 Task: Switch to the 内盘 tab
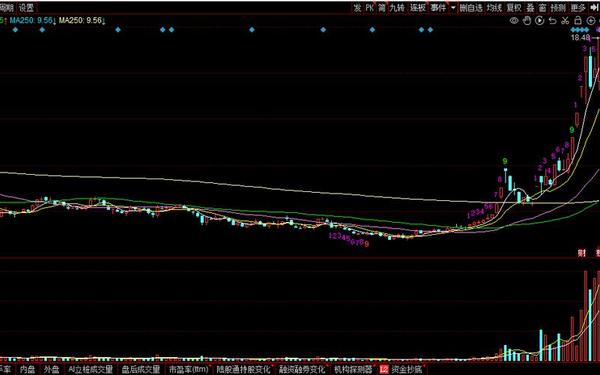pos(27,370)
